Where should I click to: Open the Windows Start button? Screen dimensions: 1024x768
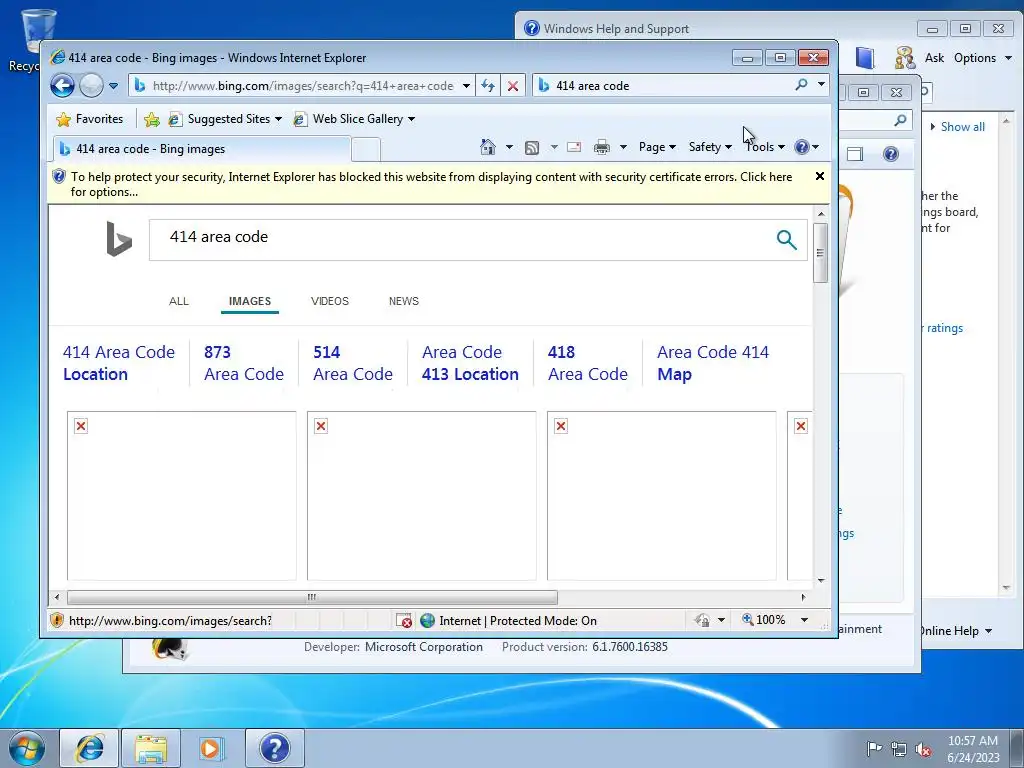27,748
